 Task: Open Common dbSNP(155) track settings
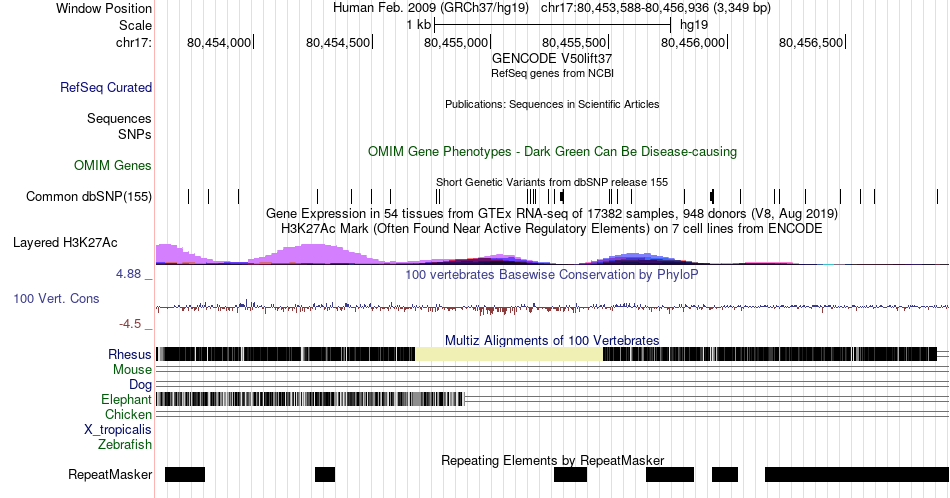click(x=88, y=196)
